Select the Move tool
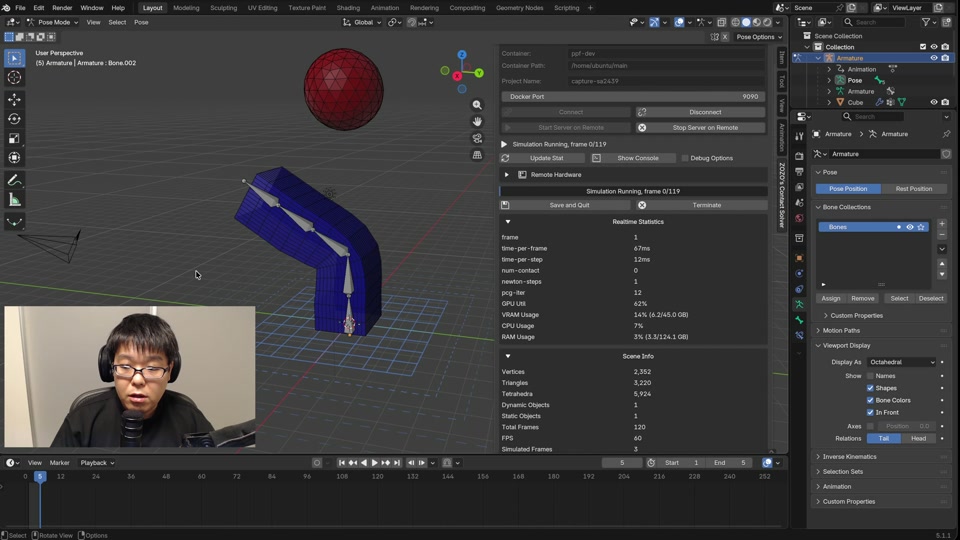The height and width of the screenshot is (540, 960). tap(14, 99)
